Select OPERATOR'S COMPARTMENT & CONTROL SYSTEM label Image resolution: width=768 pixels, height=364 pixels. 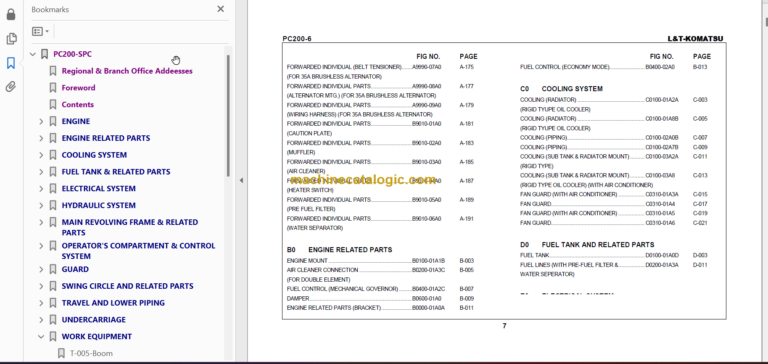[138, 251]
